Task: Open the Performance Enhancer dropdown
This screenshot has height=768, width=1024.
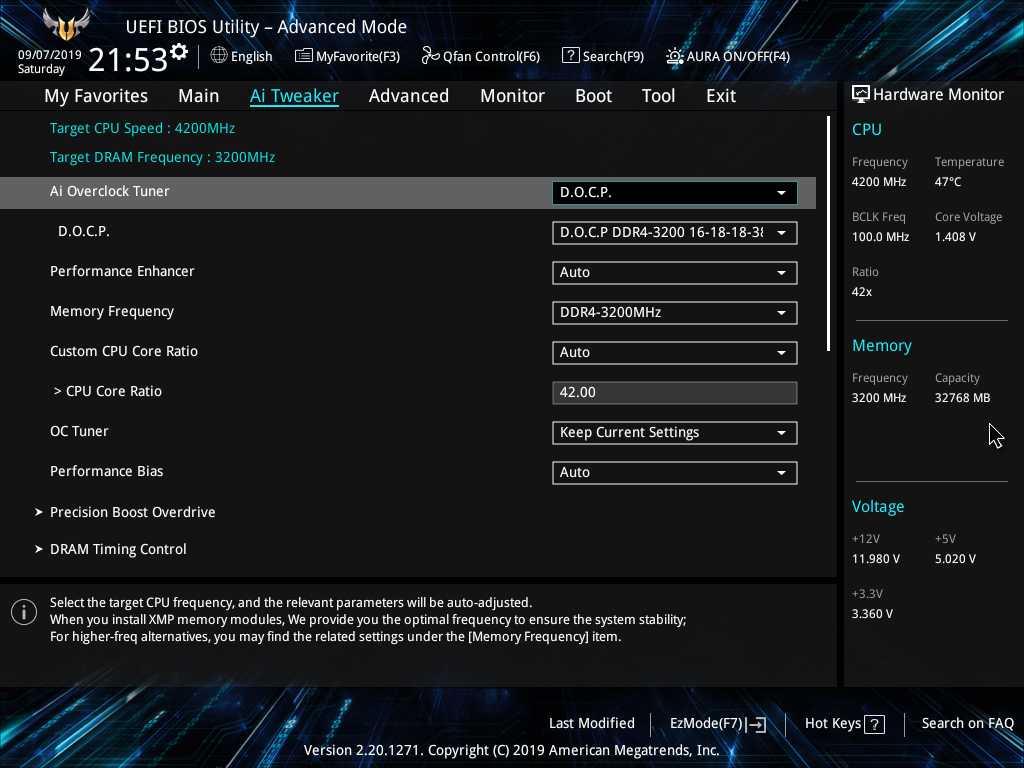Action: pyautogui.click(x=675, y=272)
